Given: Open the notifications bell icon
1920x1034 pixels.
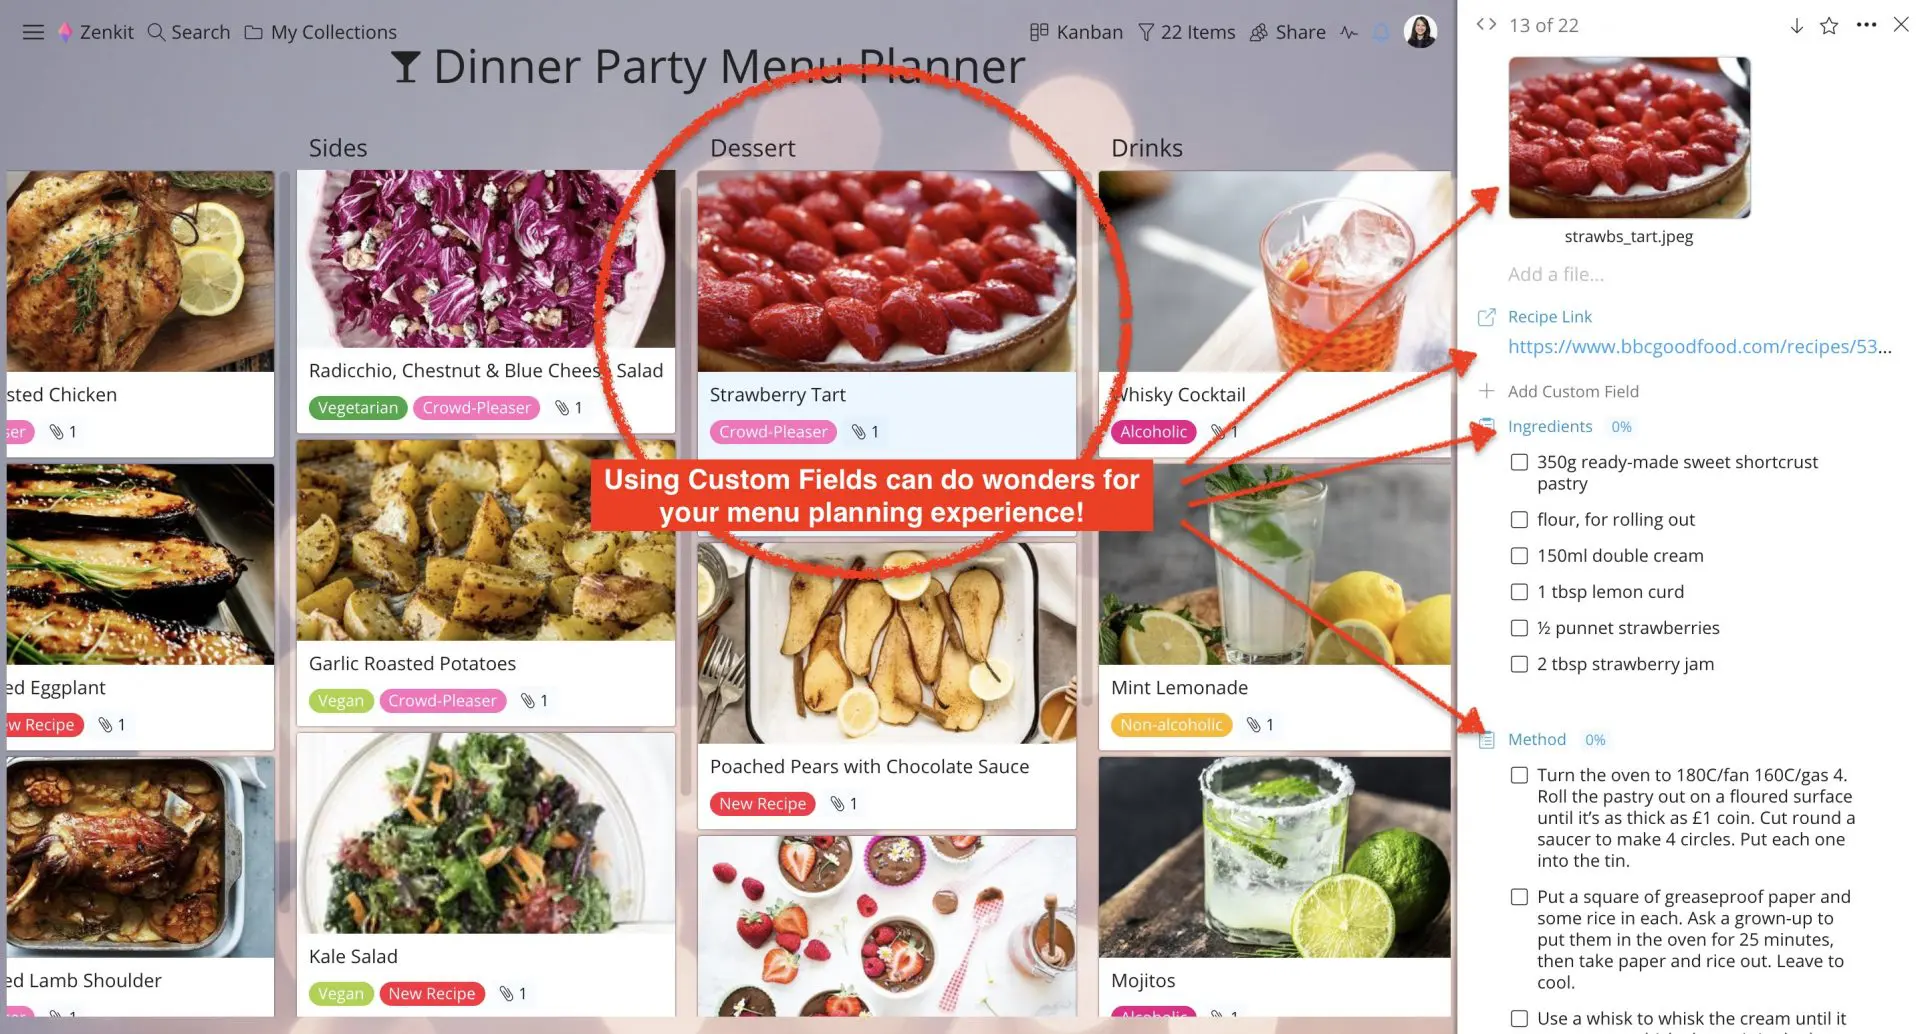Looking at the screenshot, I should coord(1381,32).
